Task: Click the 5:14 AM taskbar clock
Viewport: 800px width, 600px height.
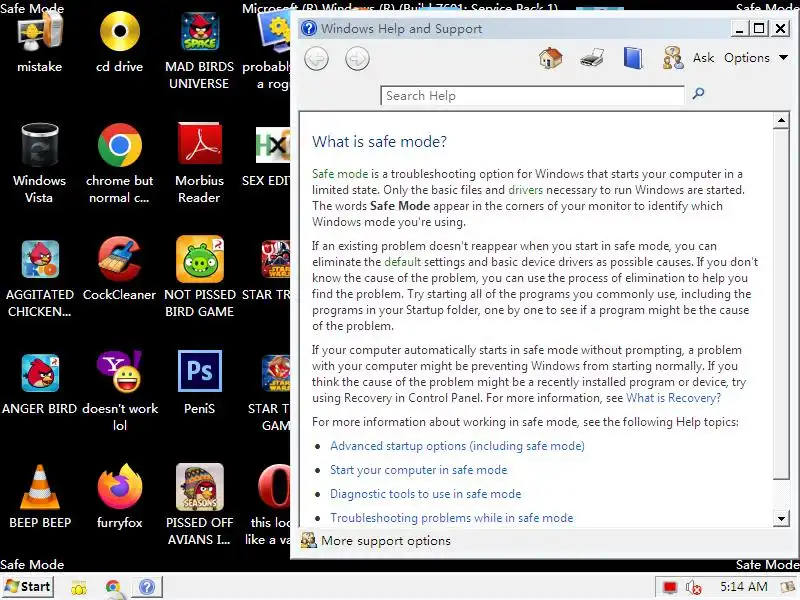Action: [743, 587]
